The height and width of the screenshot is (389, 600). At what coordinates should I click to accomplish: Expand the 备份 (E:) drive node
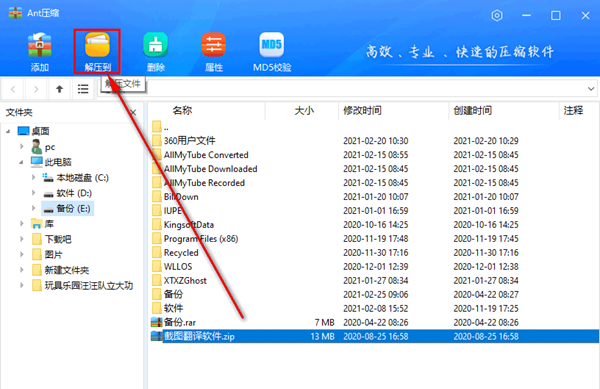(33, 208)
